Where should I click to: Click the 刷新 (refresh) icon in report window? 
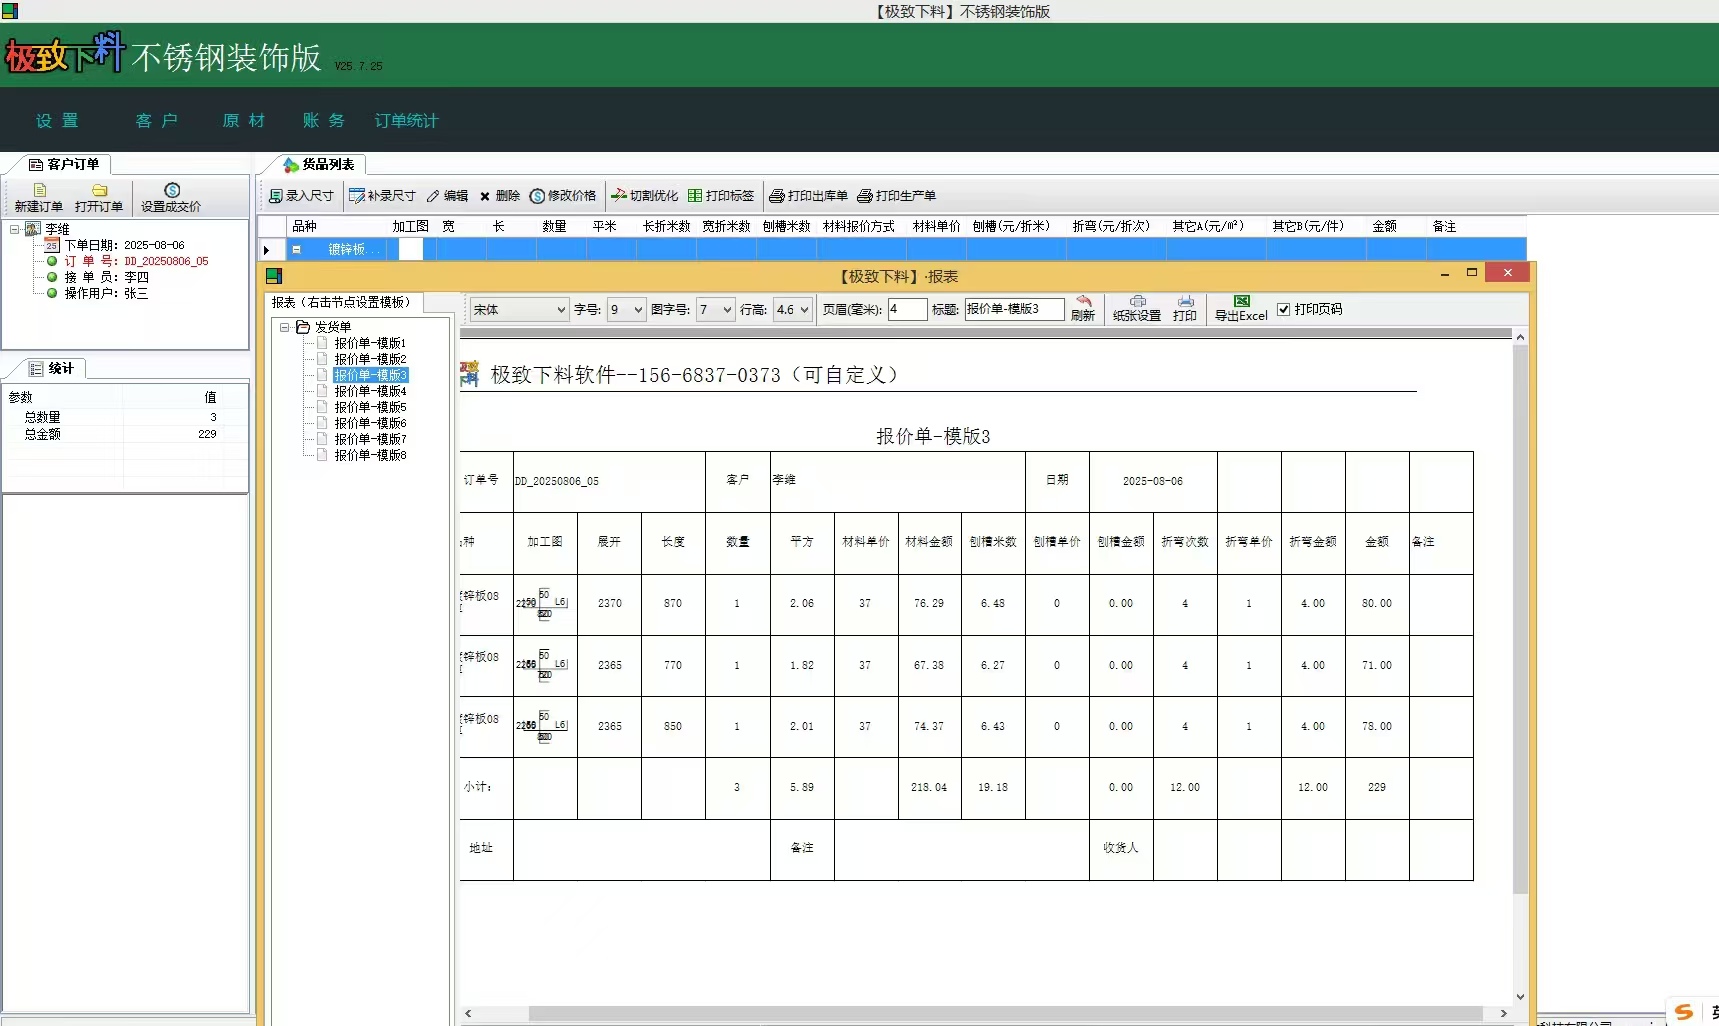coord(1083,301)
